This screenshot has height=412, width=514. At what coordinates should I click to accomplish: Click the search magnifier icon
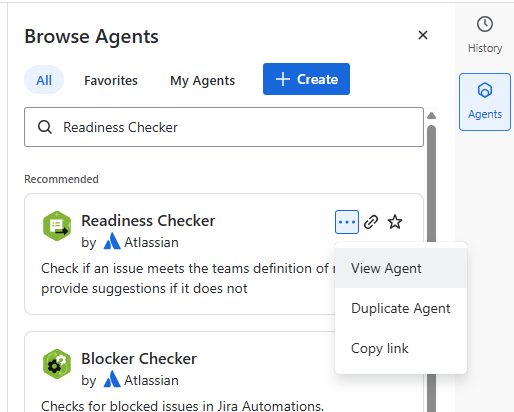tap(45, 127)
